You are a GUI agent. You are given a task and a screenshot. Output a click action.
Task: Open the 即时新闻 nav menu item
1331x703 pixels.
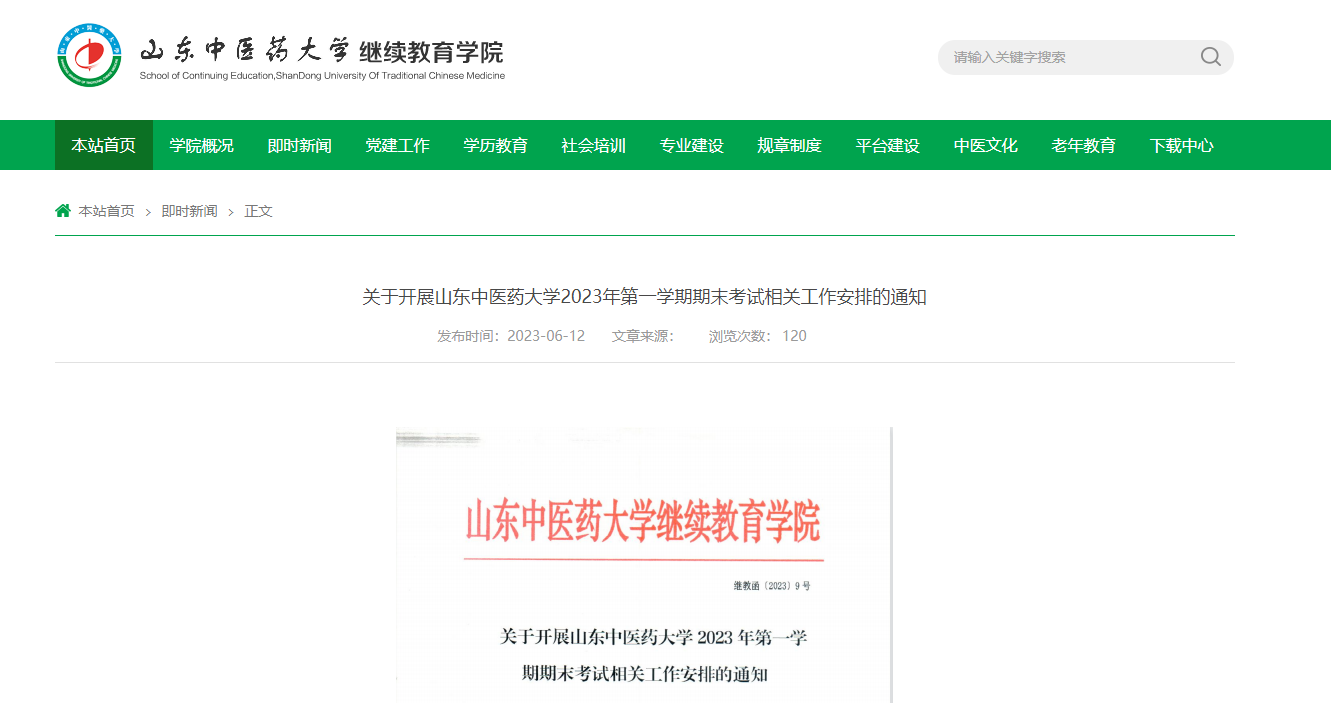pos(300,145)
